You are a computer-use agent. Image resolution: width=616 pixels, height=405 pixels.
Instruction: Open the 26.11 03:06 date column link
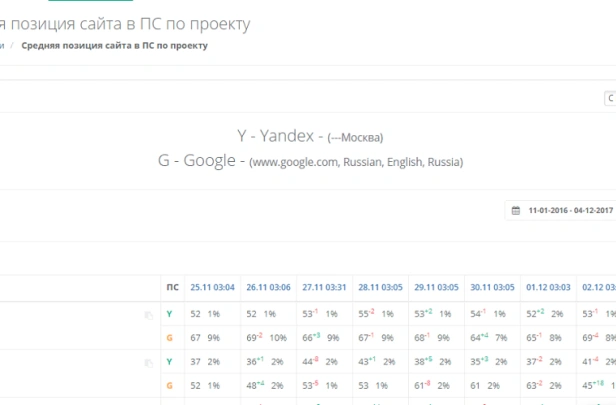268,288
